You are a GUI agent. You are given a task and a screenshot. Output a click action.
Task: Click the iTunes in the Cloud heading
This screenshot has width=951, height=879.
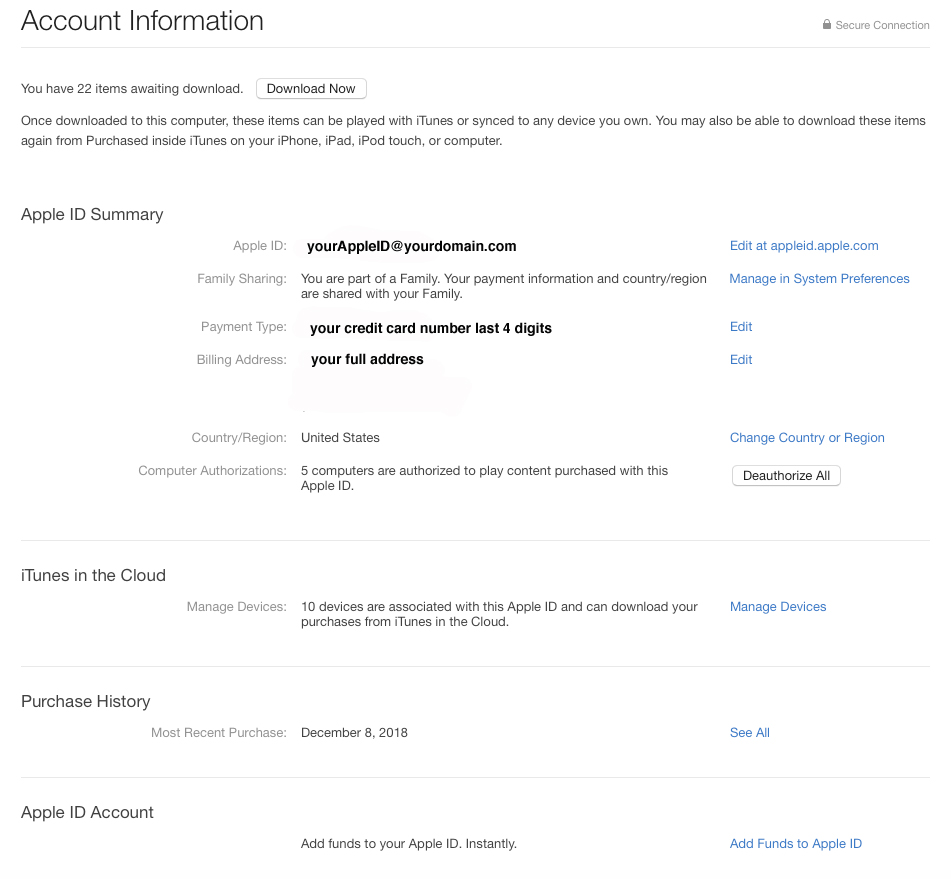[x=93, y=575]
